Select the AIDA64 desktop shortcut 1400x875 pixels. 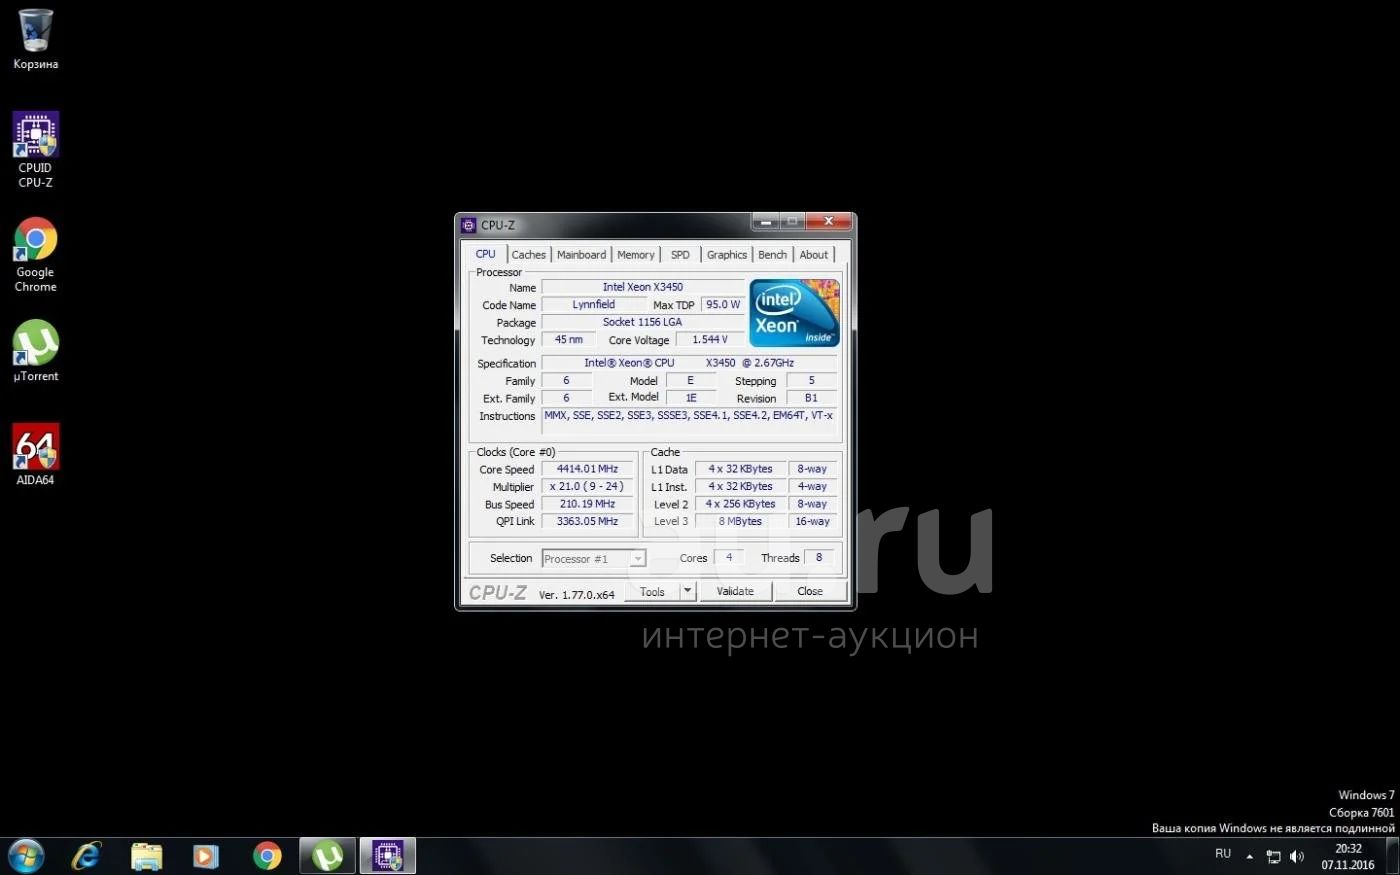point(35,455)
